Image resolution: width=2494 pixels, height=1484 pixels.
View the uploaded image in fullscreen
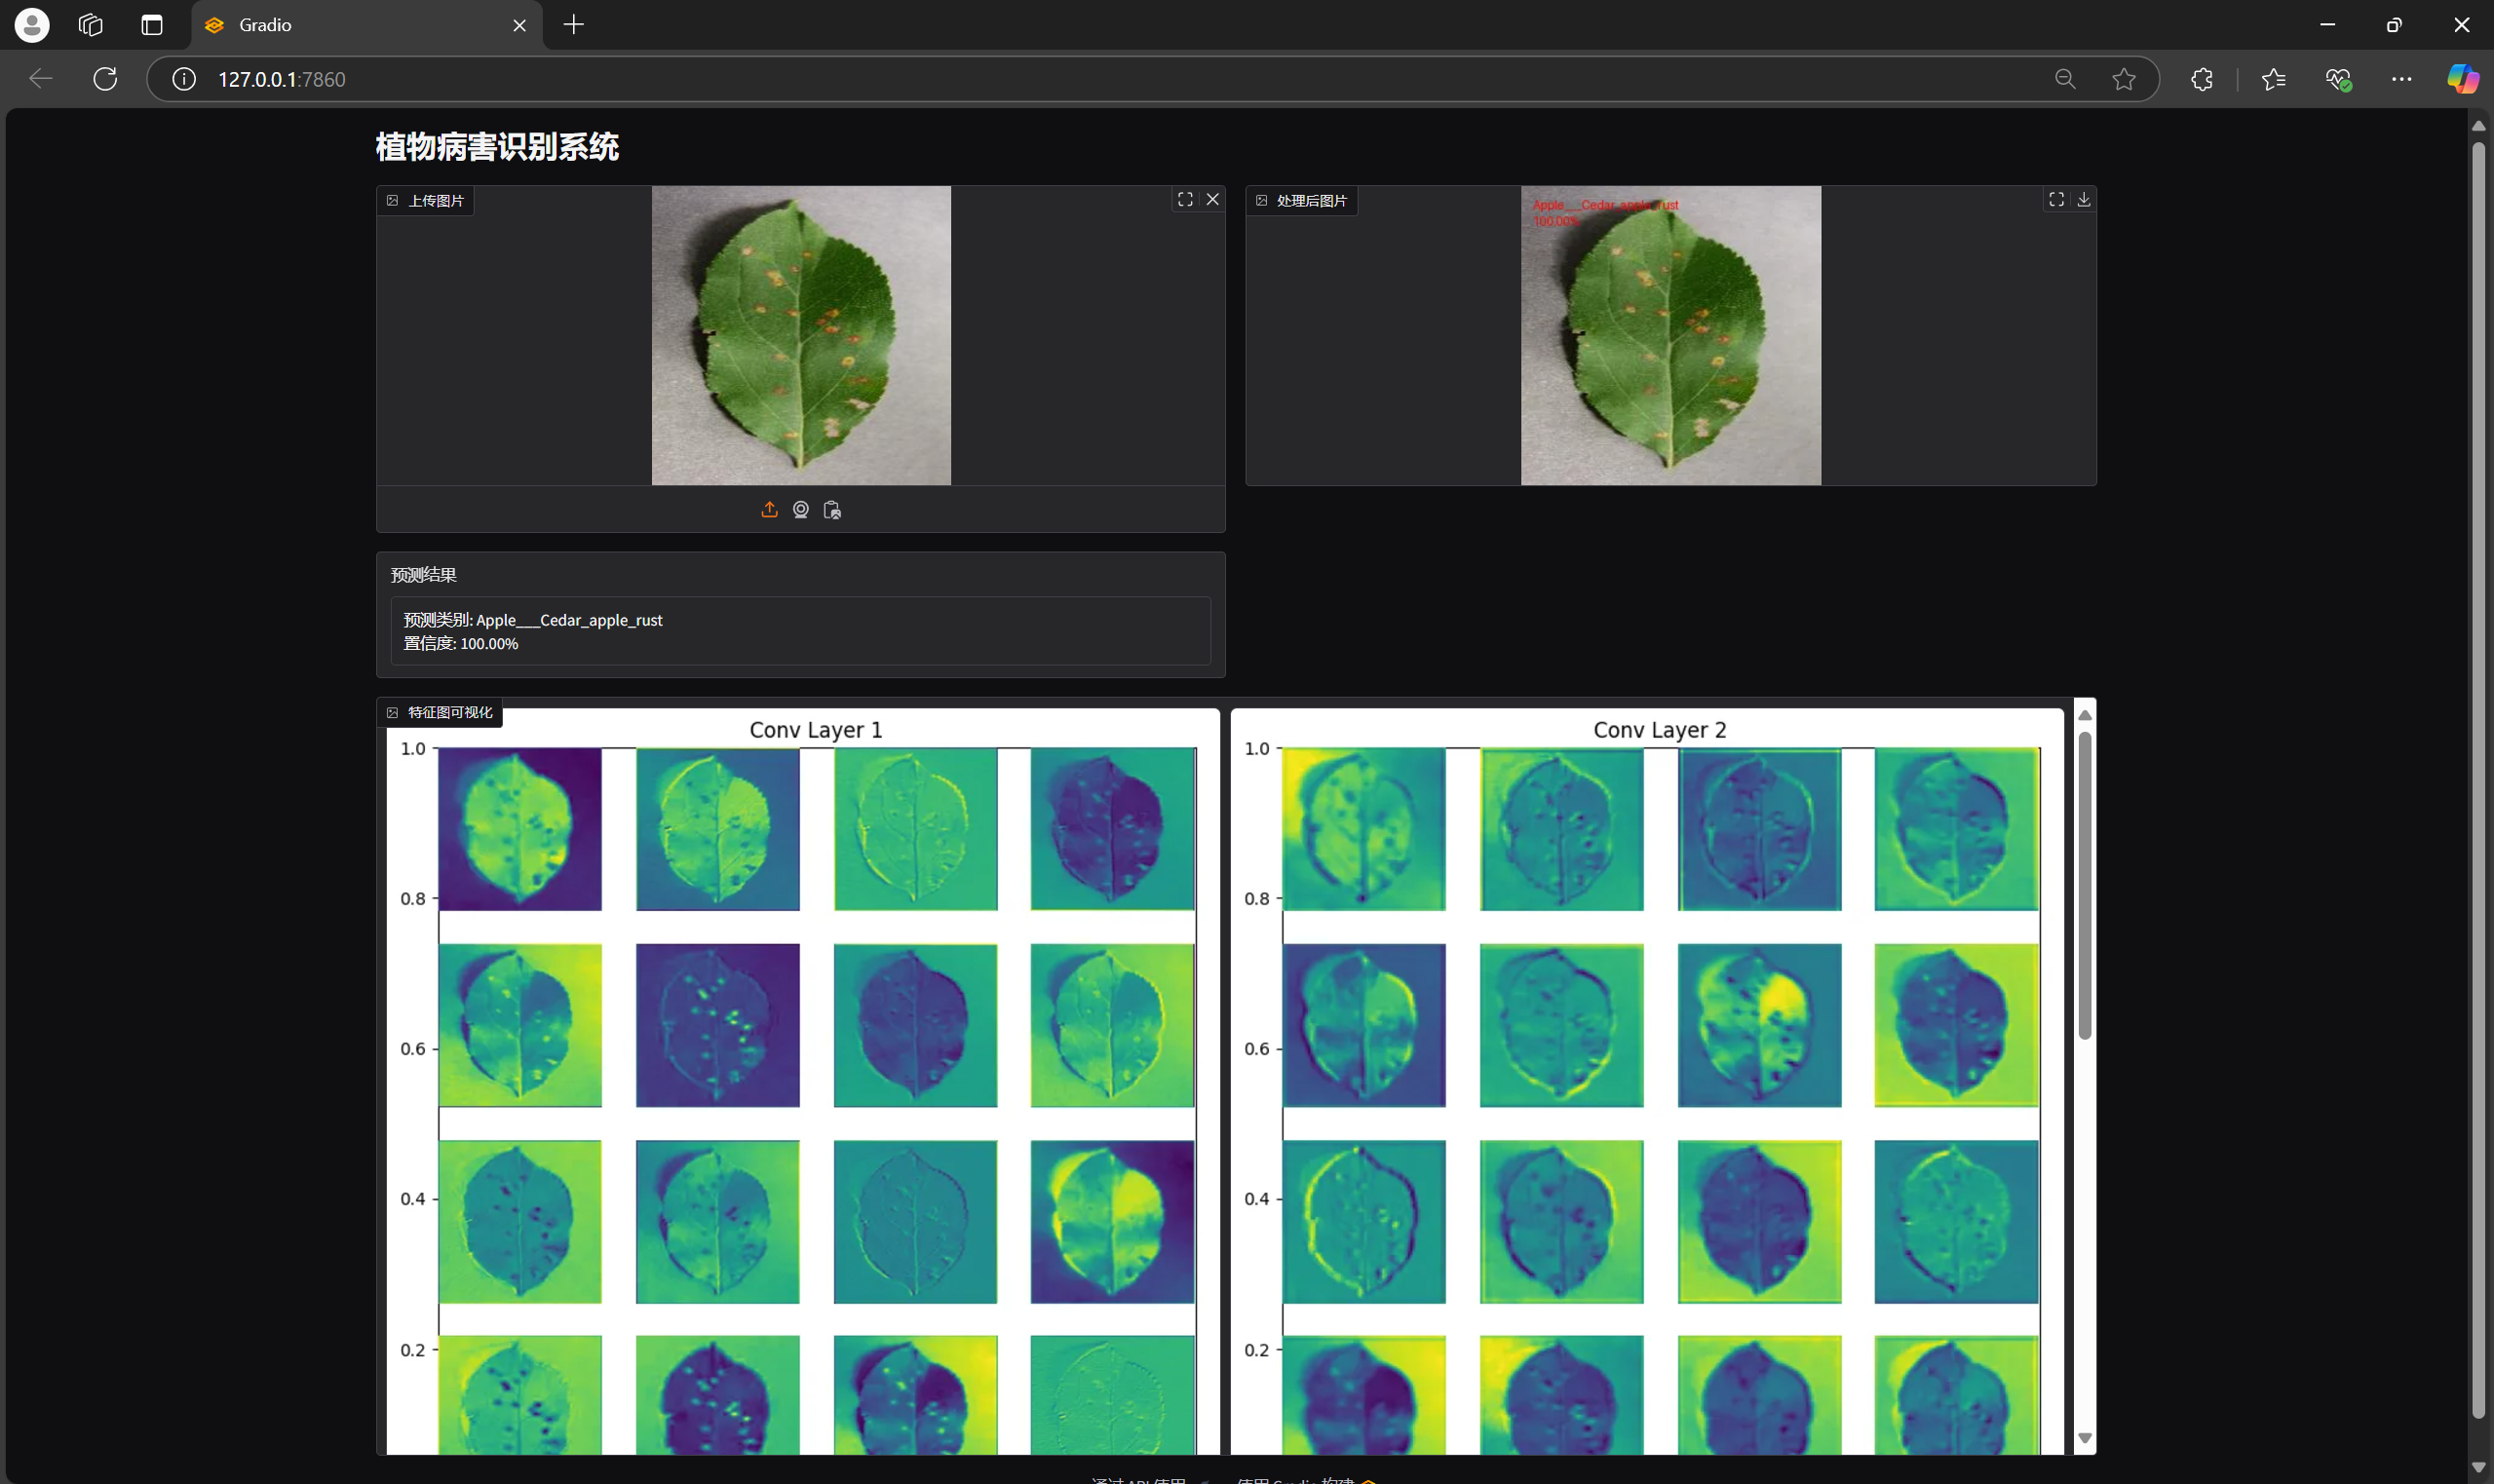click(1185, 199)
